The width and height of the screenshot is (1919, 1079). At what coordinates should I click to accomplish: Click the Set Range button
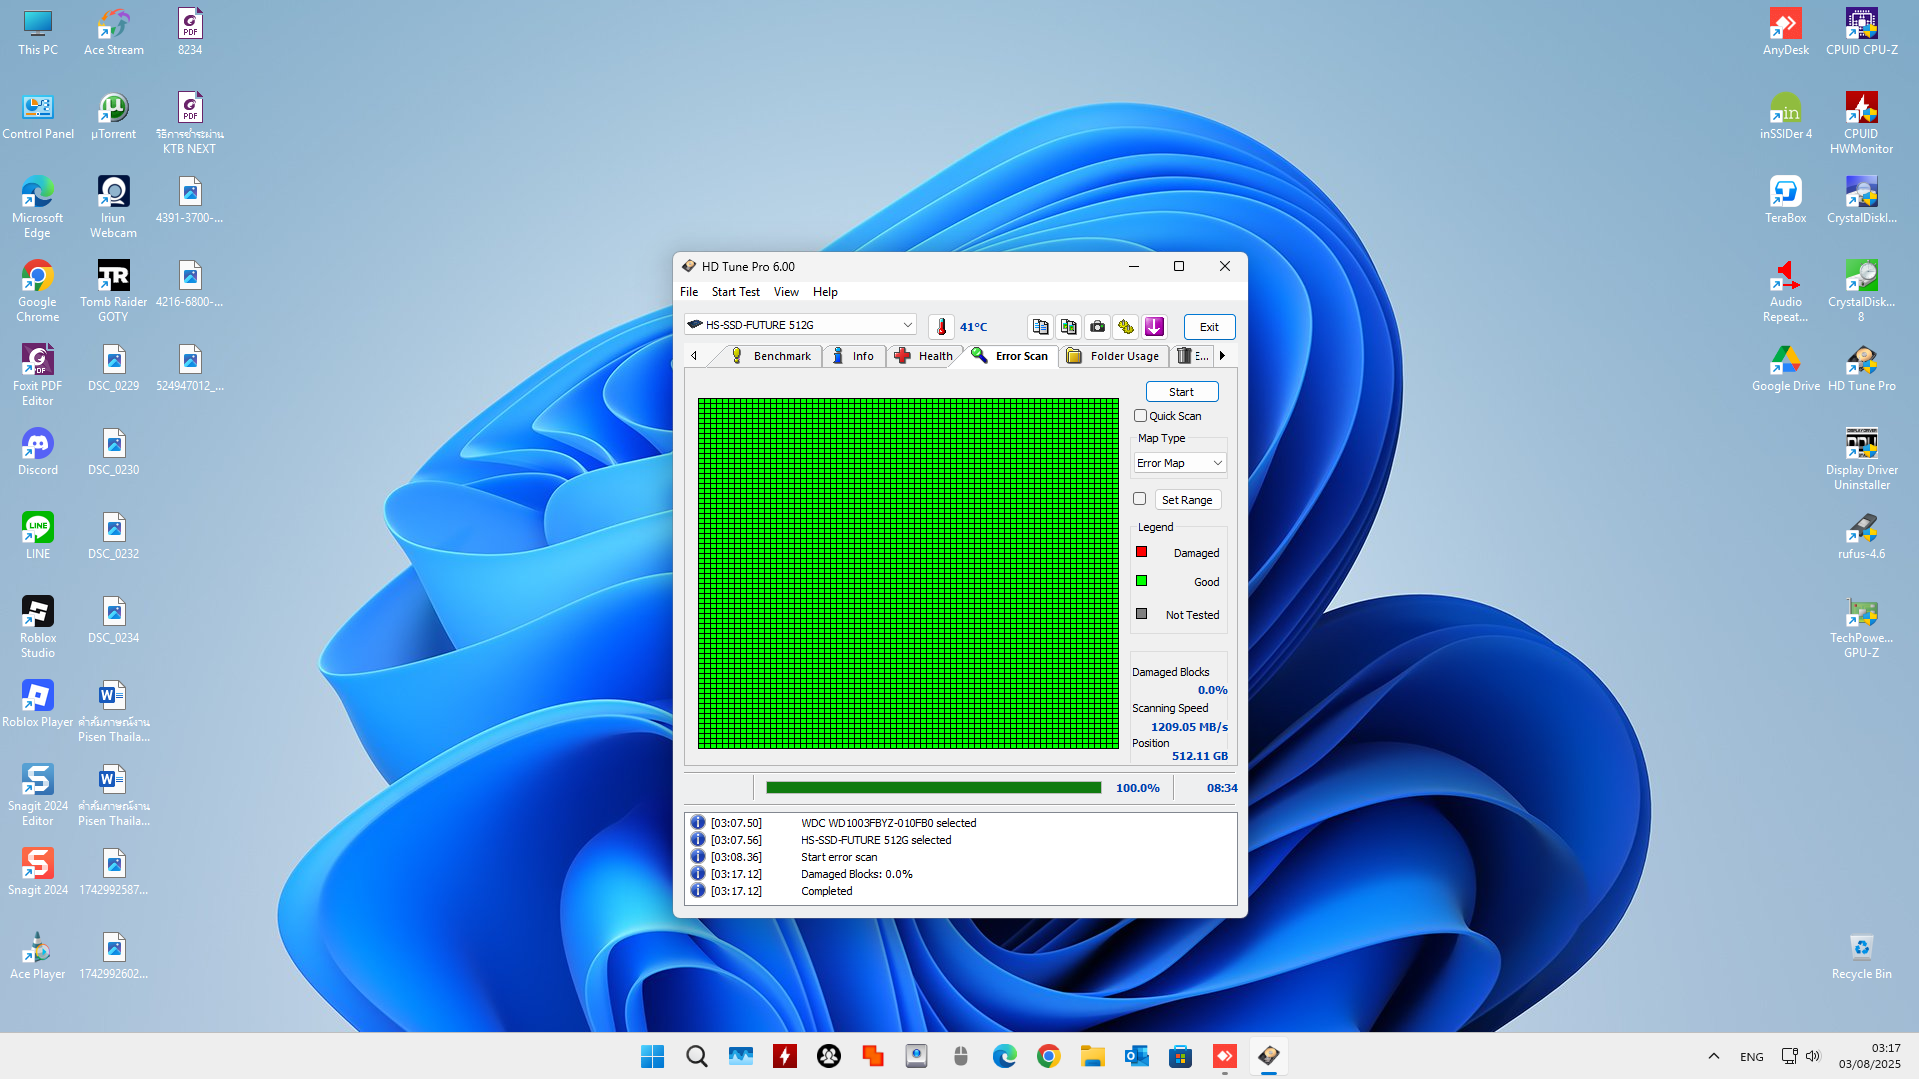click(1187, 500)
